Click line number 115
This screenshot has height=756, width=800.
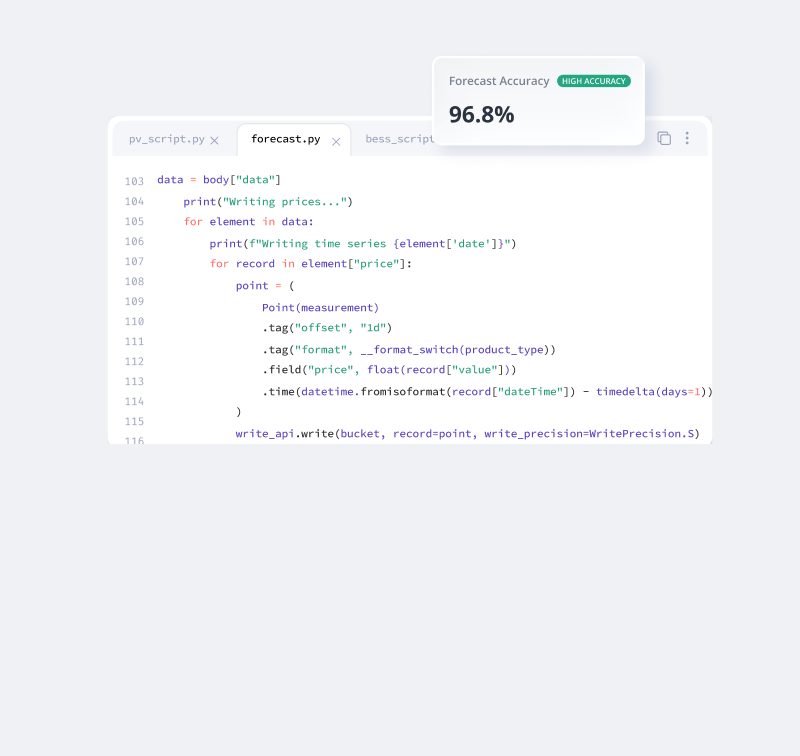point(134,421)
